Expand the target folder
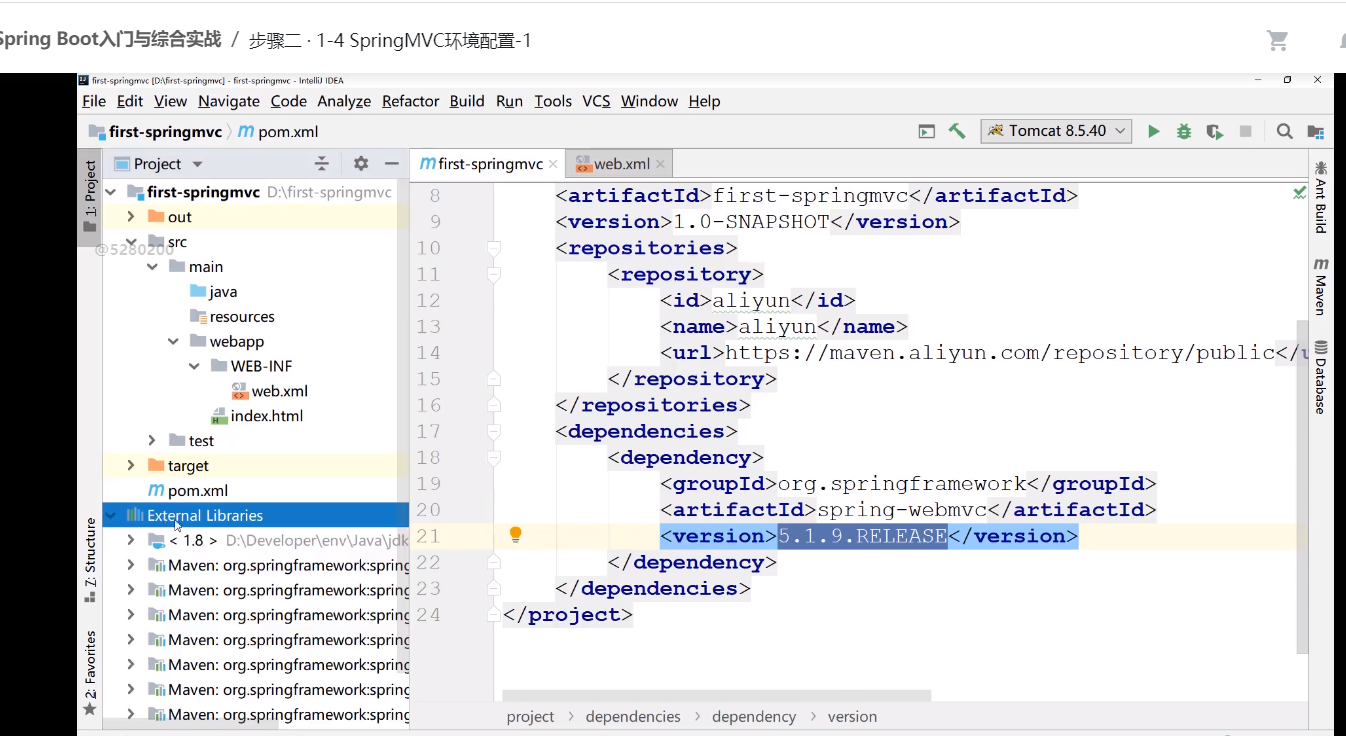Image resolution: width=1346 pixels, height=736 pixels. point(131,466)
